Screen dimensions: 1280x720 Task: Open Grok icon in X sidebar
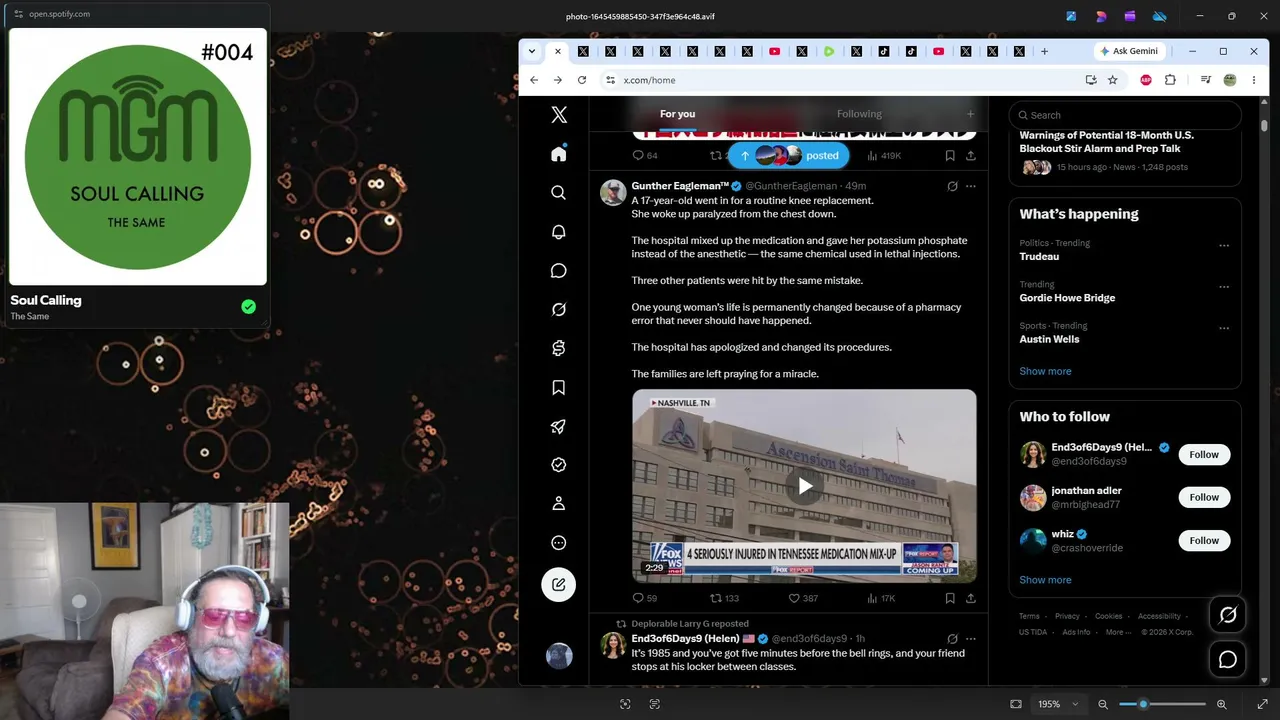pos(559,310)
